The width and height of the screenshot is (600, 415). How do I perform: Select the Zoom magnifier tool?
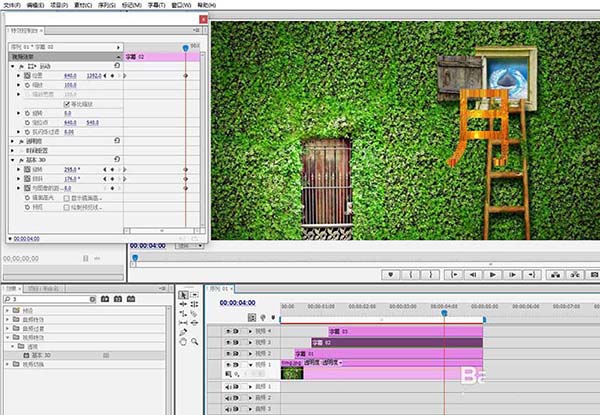(194, 342)
